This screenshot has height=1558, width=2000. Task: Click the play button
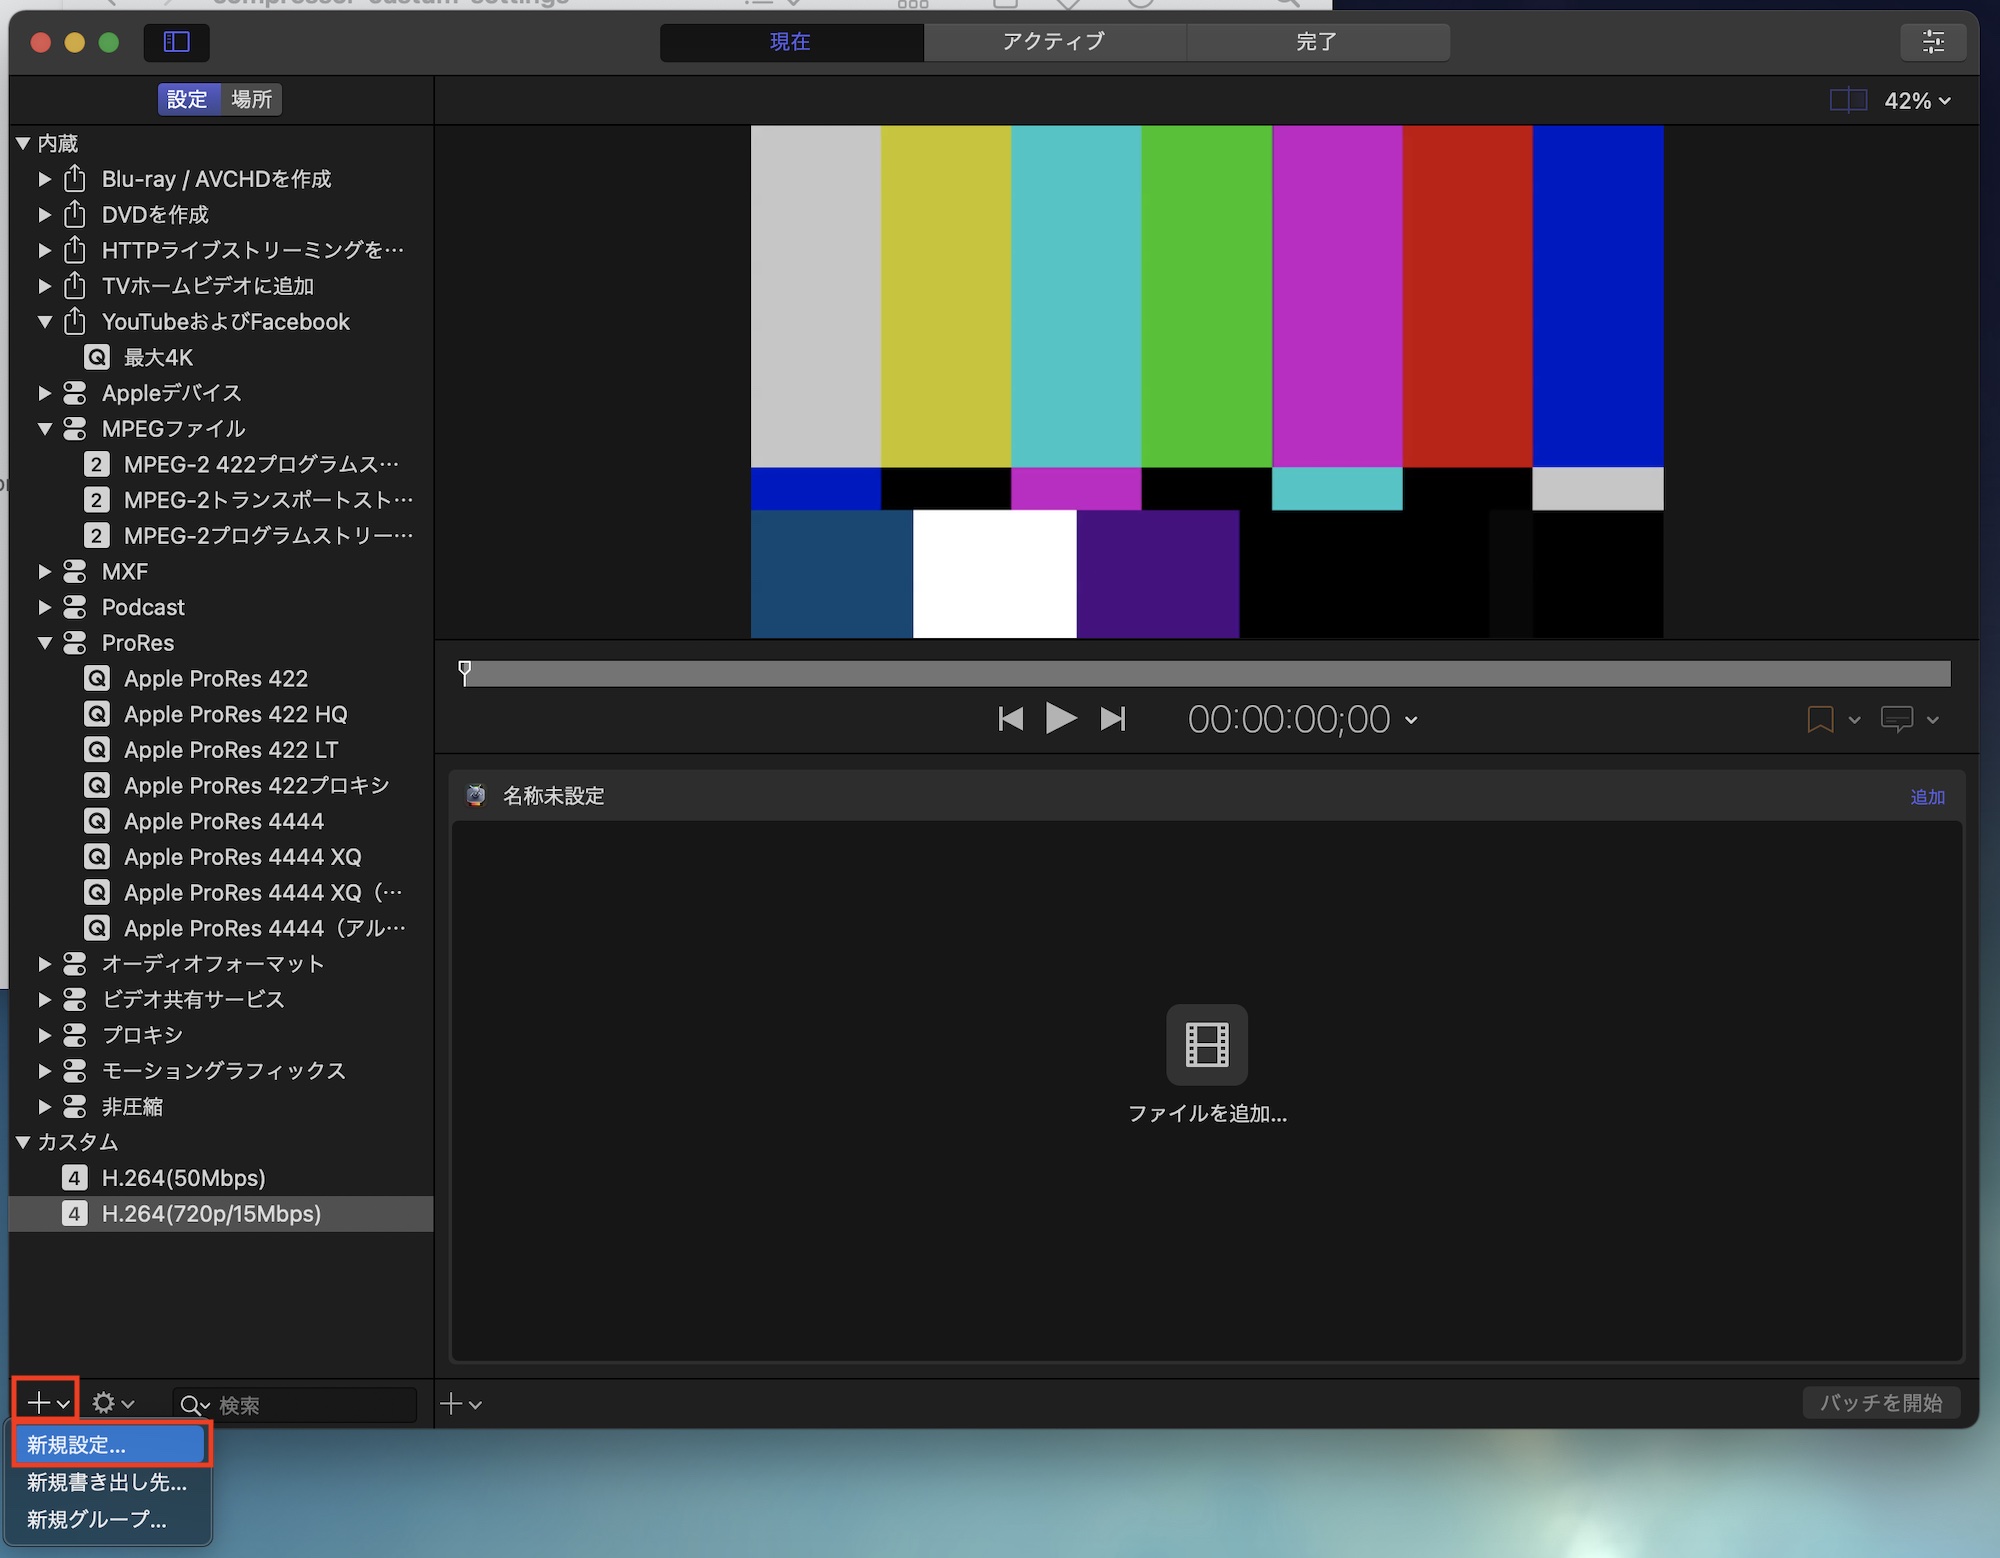(x=1060, y=719)
